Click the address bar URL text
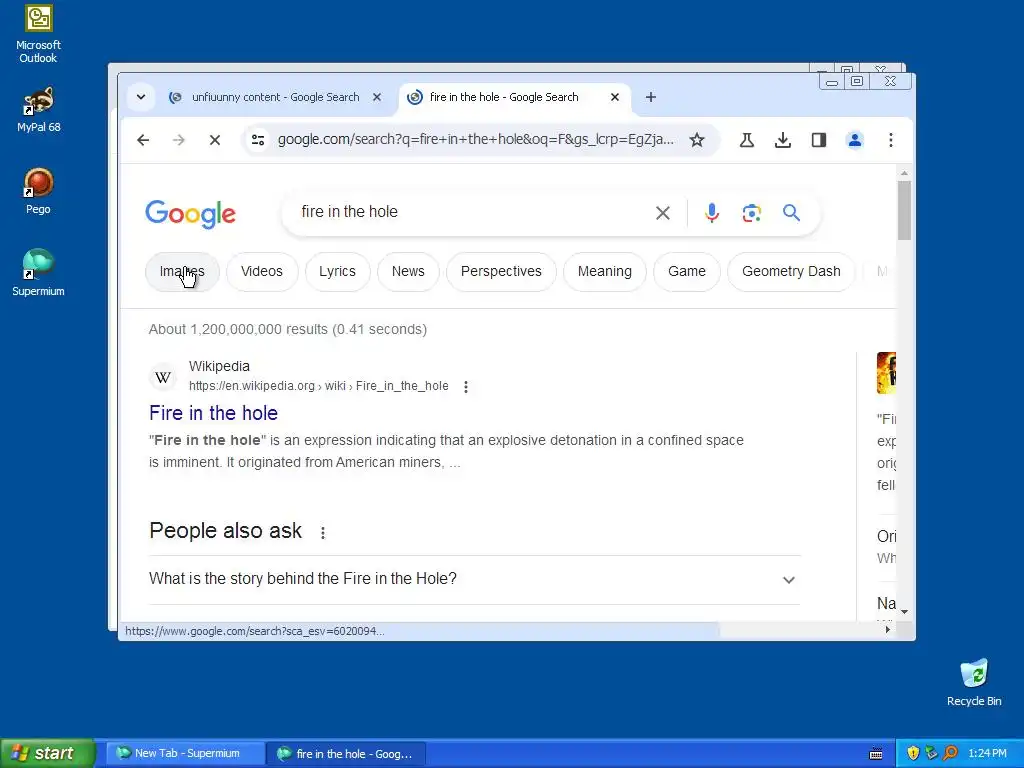 click(475, 140)
